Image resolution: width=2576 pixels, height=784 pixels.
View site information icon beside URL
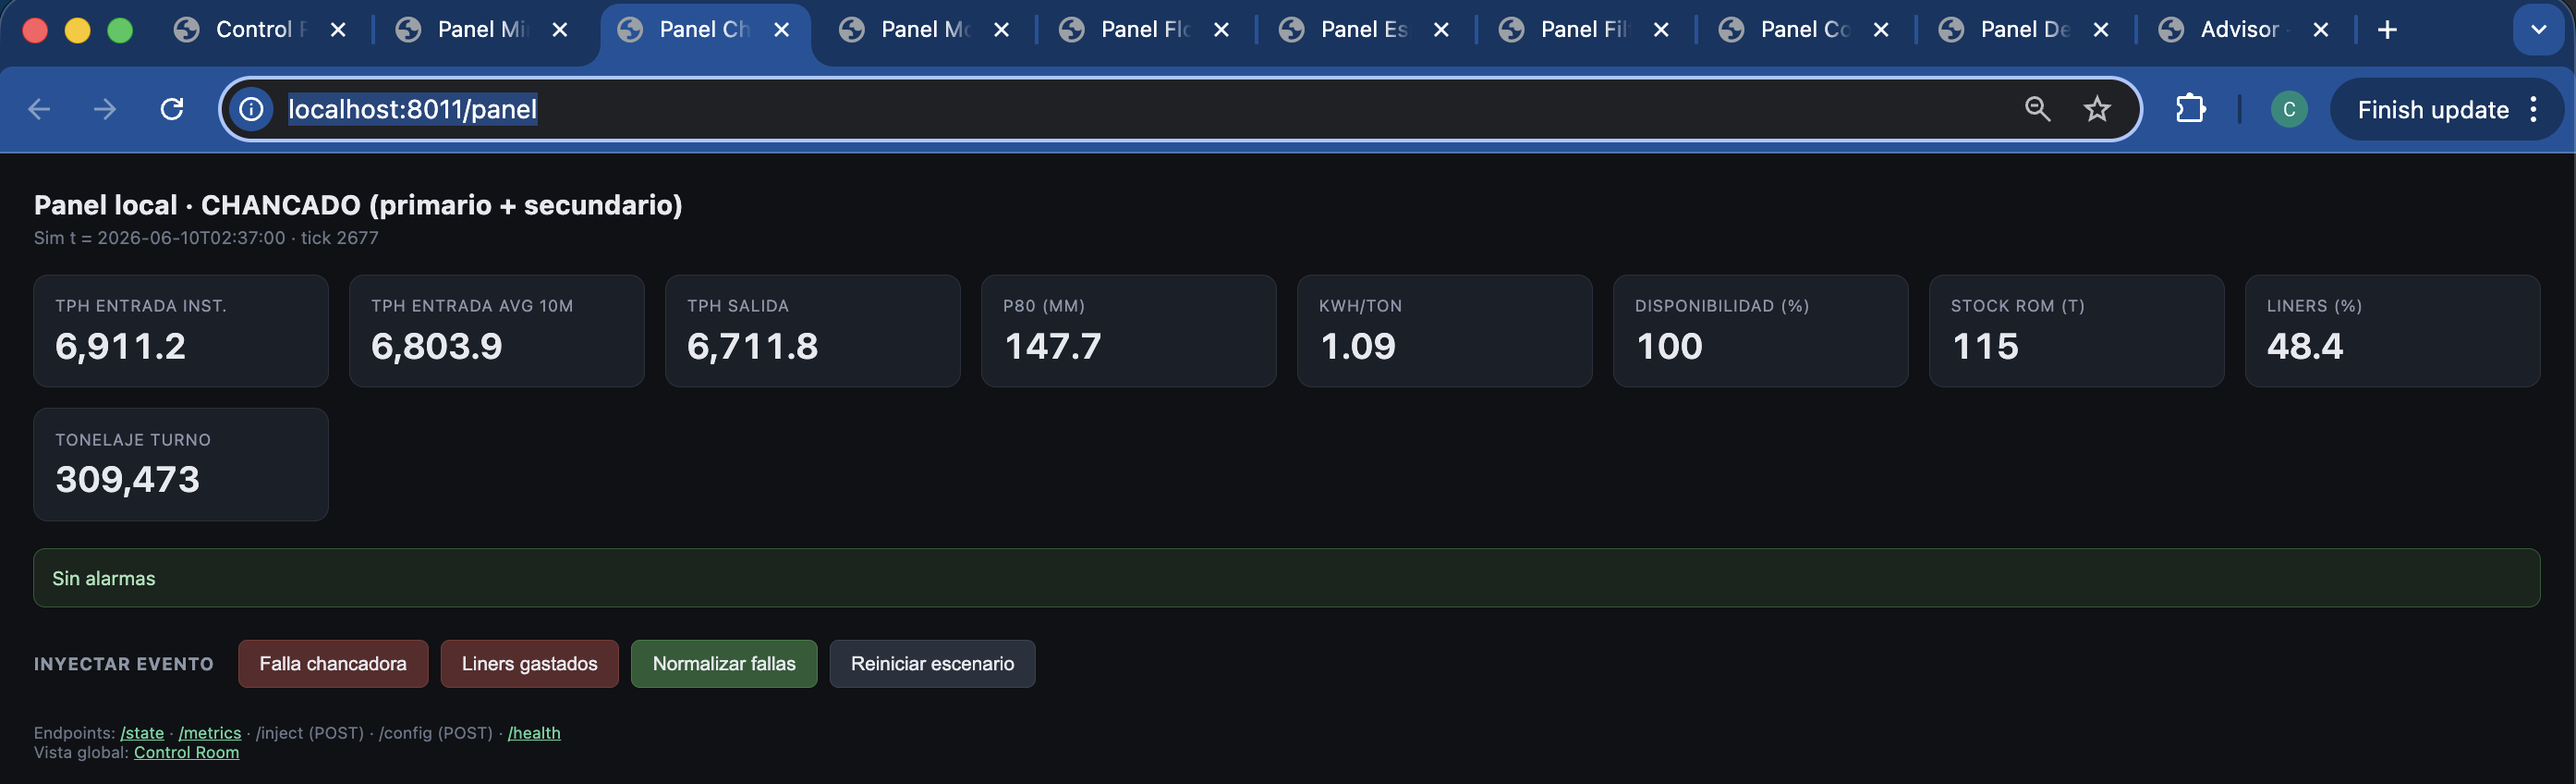click(251, 109)
